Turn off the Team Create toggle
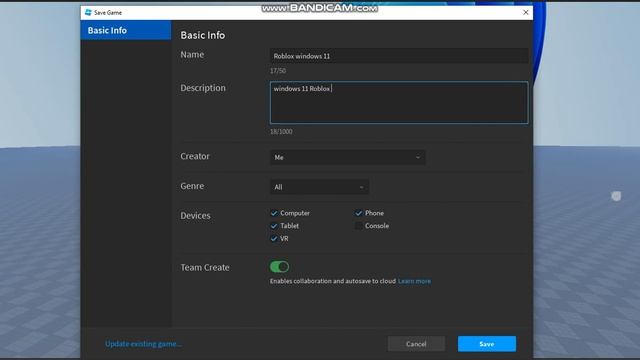Viewport: 640px width, 360px height. pos(279,267)
